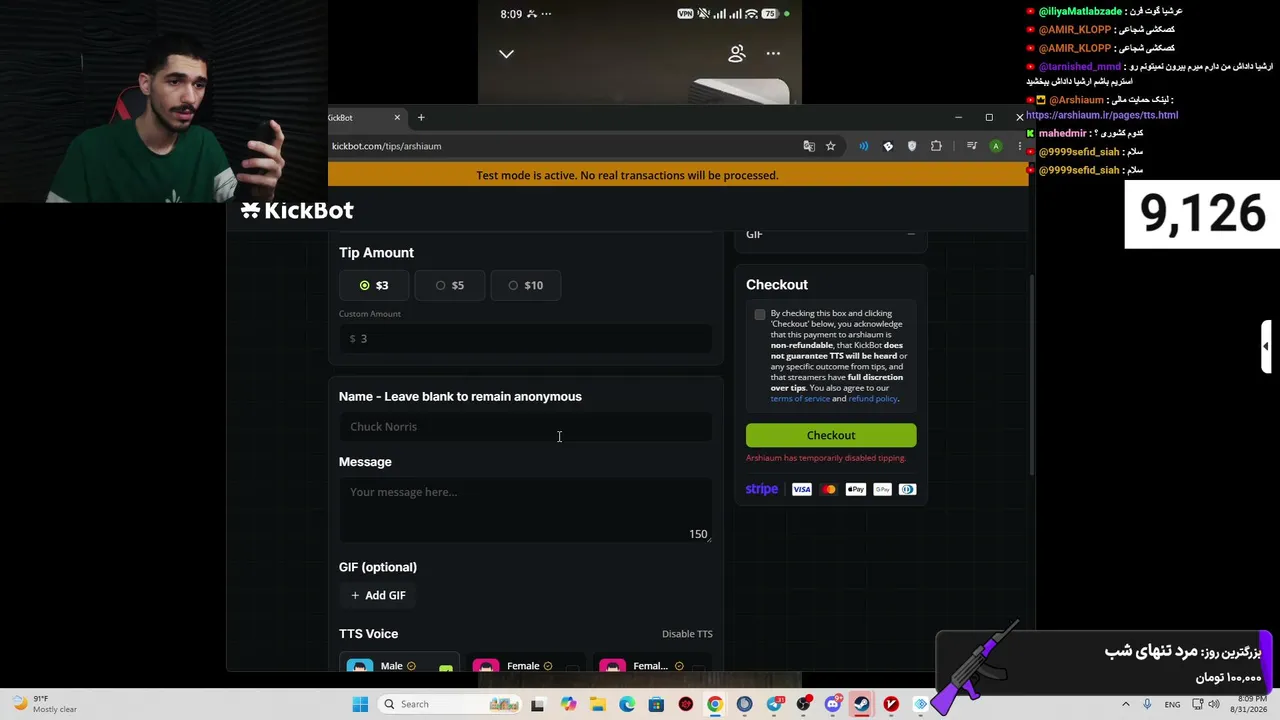
Task: Click the Stripe payment logo
Action: pyautogui.click(x=762, y=489)
